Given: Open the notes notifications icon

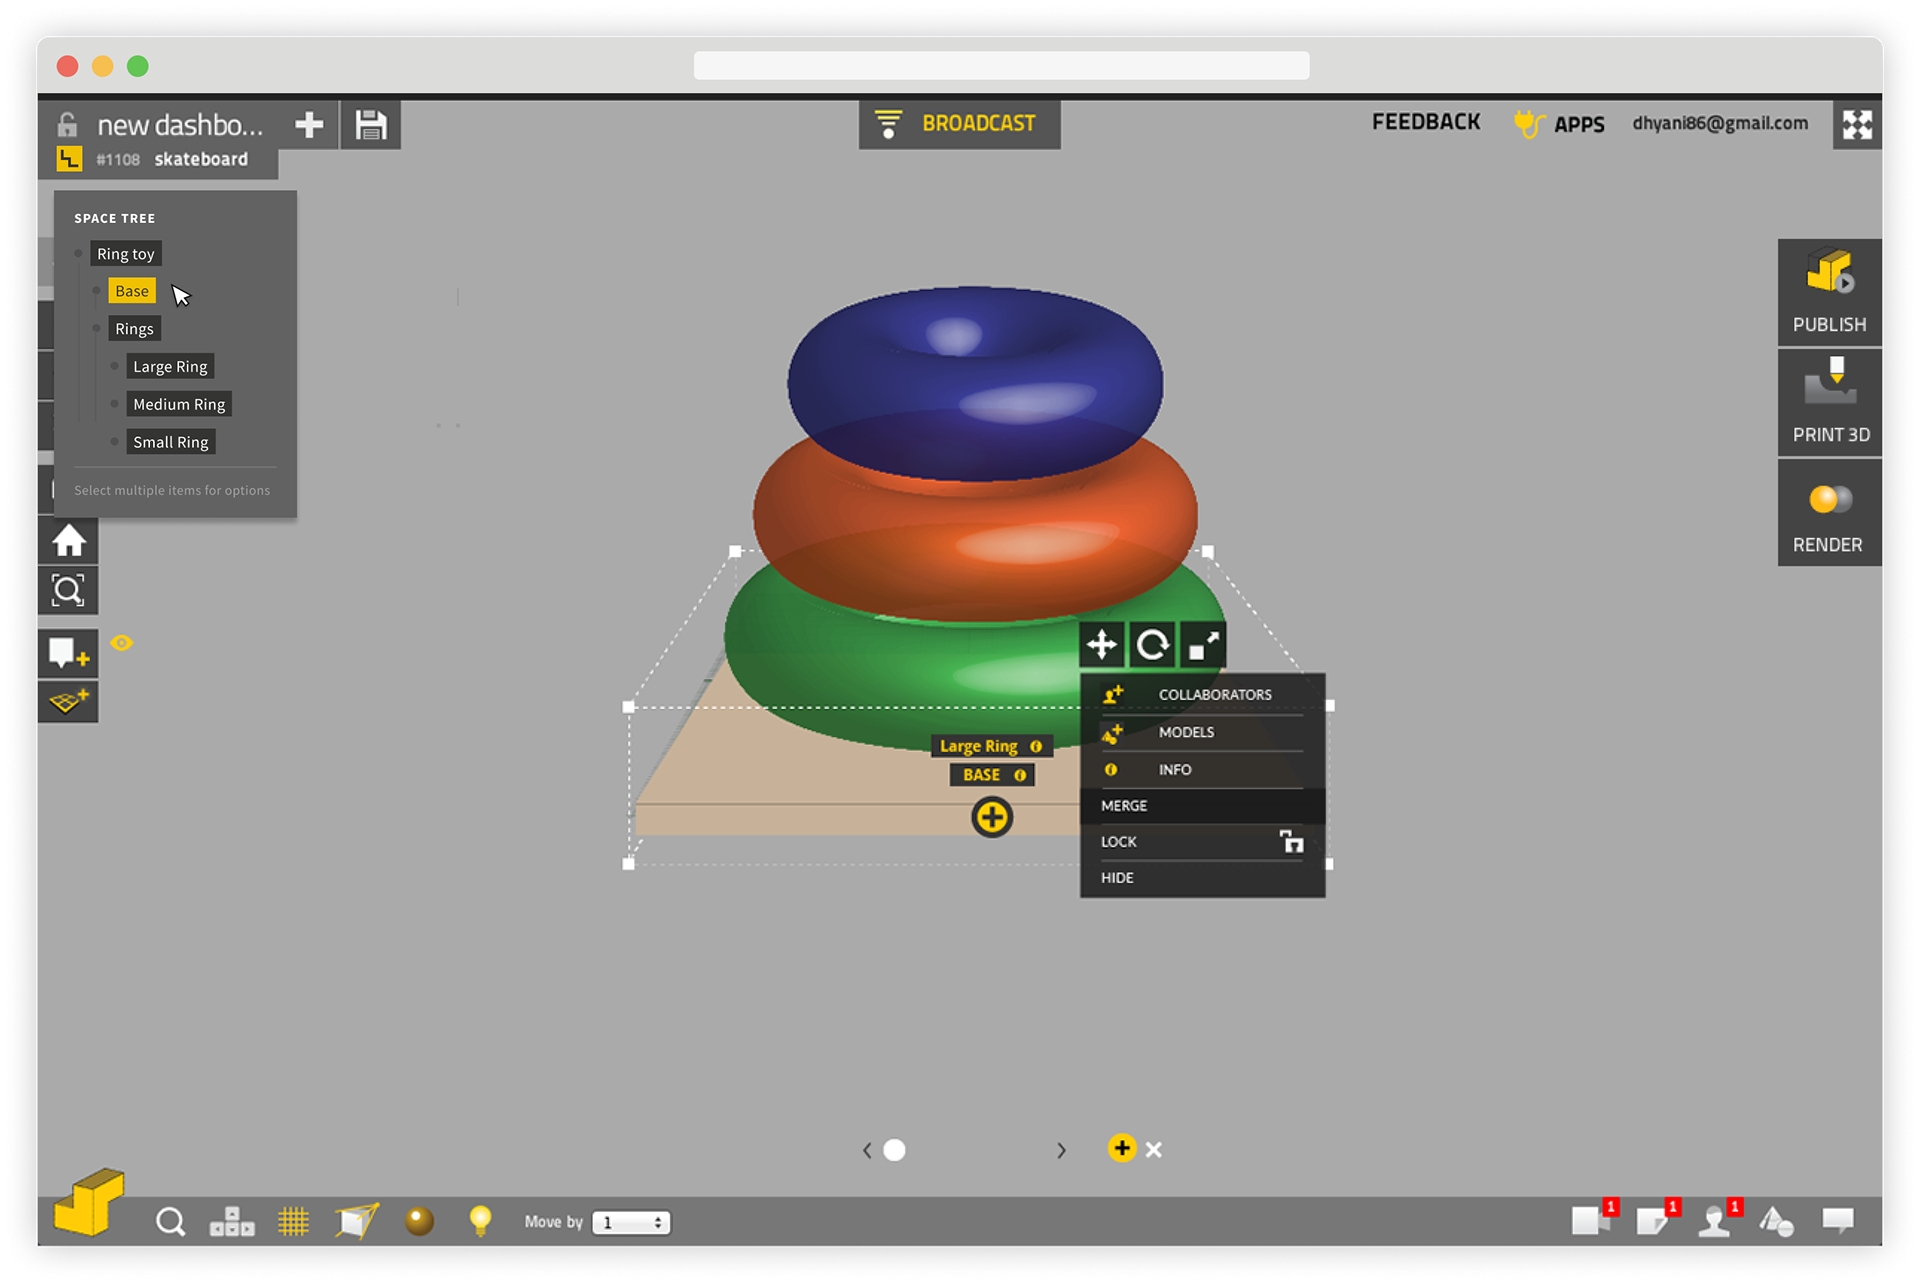Looking at the screenshot, I should pos(1654,1220).
